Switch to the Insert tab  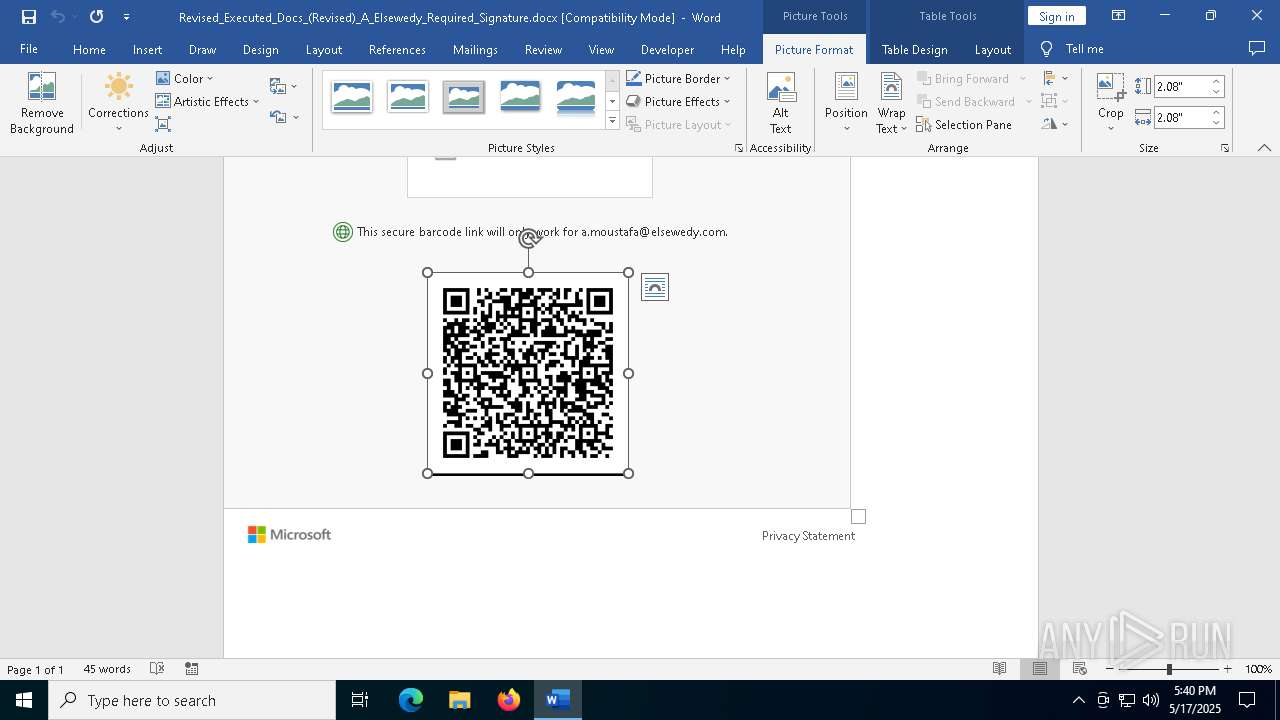(147, 49)
